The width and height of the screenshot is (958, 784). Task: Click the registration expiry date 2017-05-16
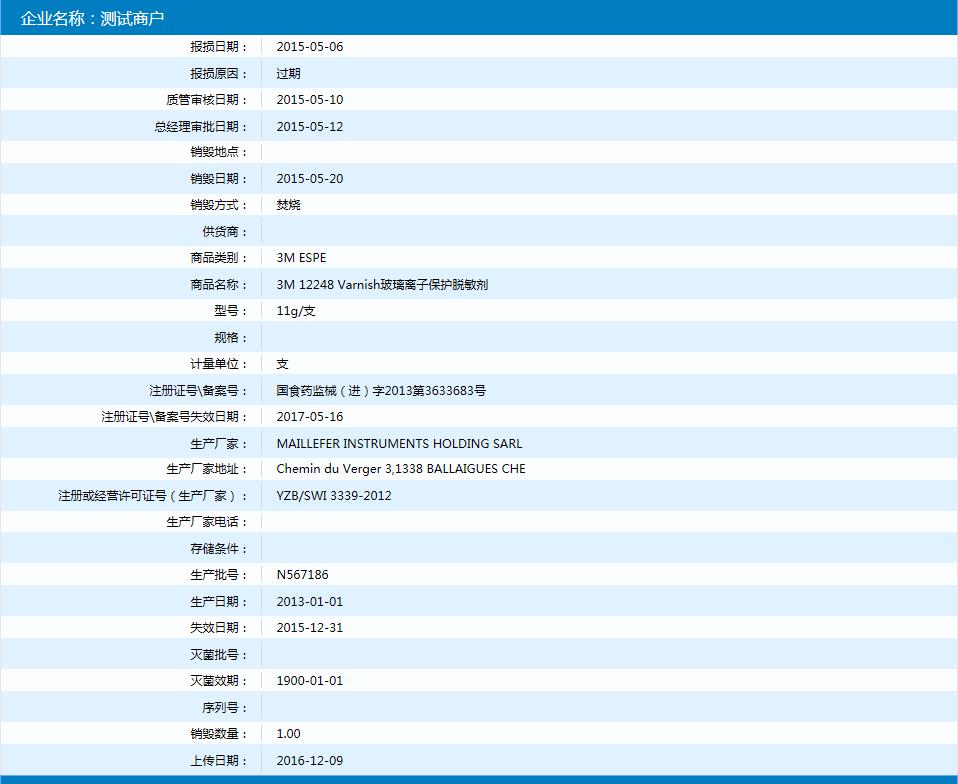[310, 417]
